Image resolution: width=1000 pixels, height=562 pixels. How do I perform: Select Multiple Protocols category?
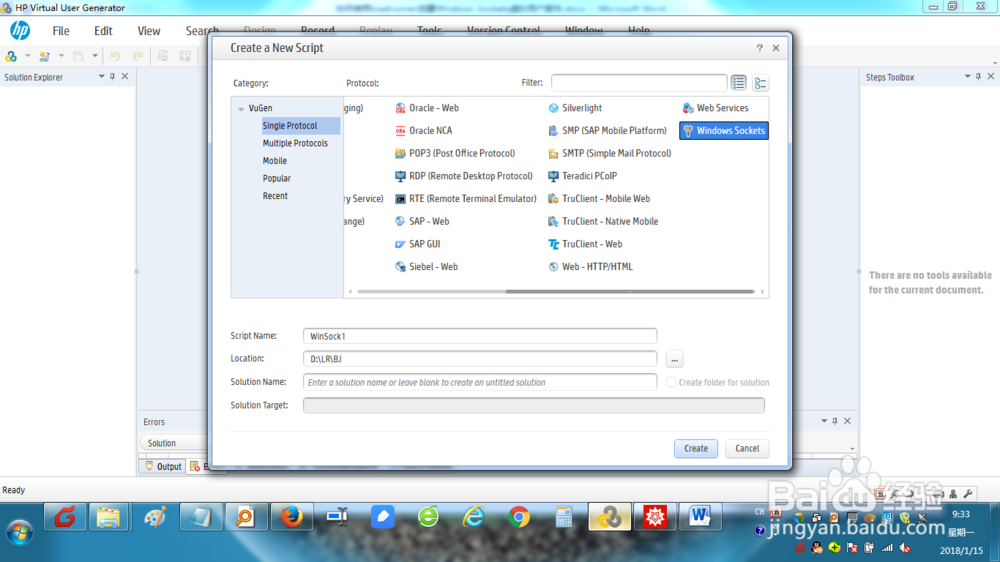click(295, 143)
